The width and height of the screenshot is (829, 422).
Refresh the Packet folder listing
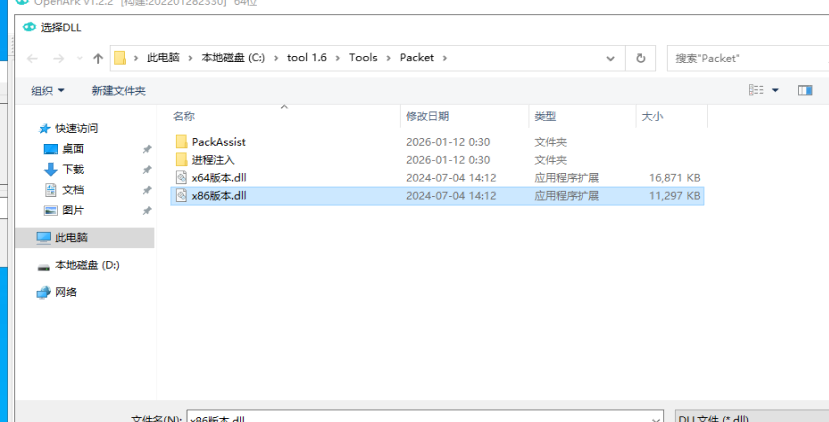click(x=640, y=58)
